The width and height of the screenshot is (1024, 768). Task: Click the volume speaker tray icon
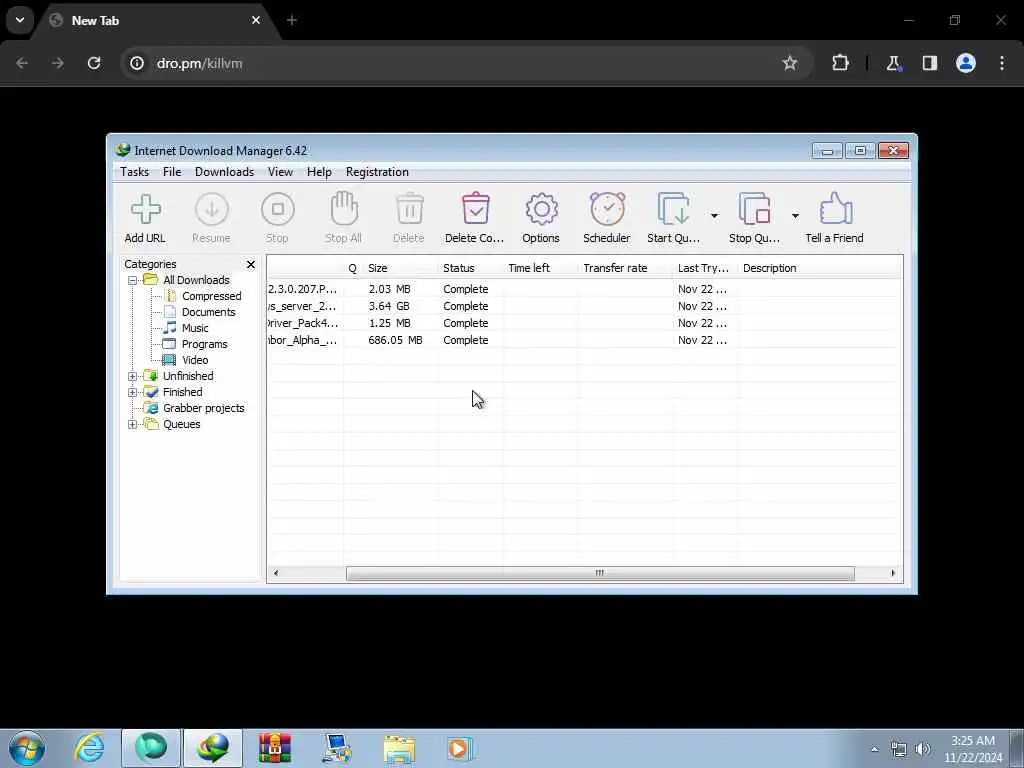pos(922,749)
